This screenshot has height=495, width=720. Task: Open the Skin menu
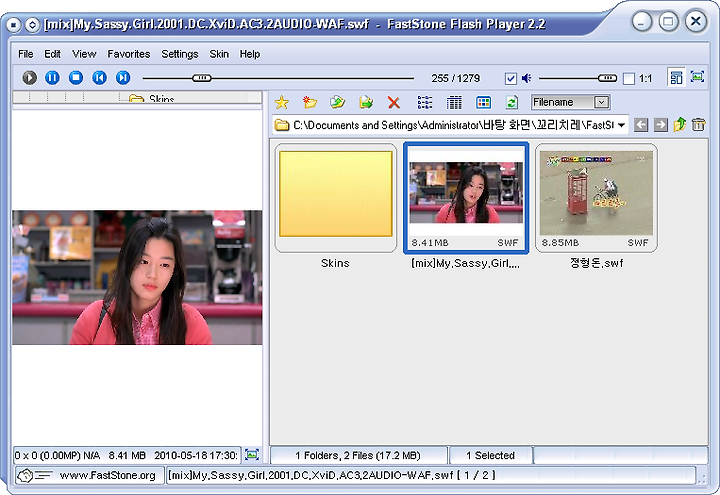(219, 54)
